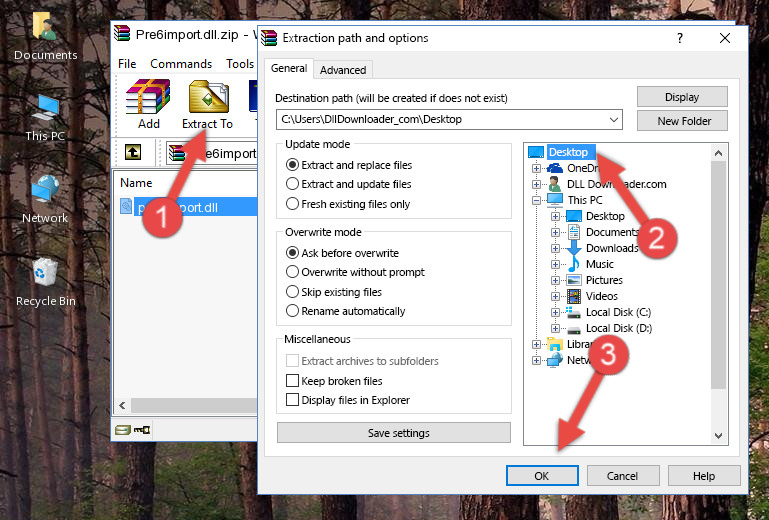769x520 pixels.
Task: Select Videos folder in tree
Action: click(x=602, y=296)
